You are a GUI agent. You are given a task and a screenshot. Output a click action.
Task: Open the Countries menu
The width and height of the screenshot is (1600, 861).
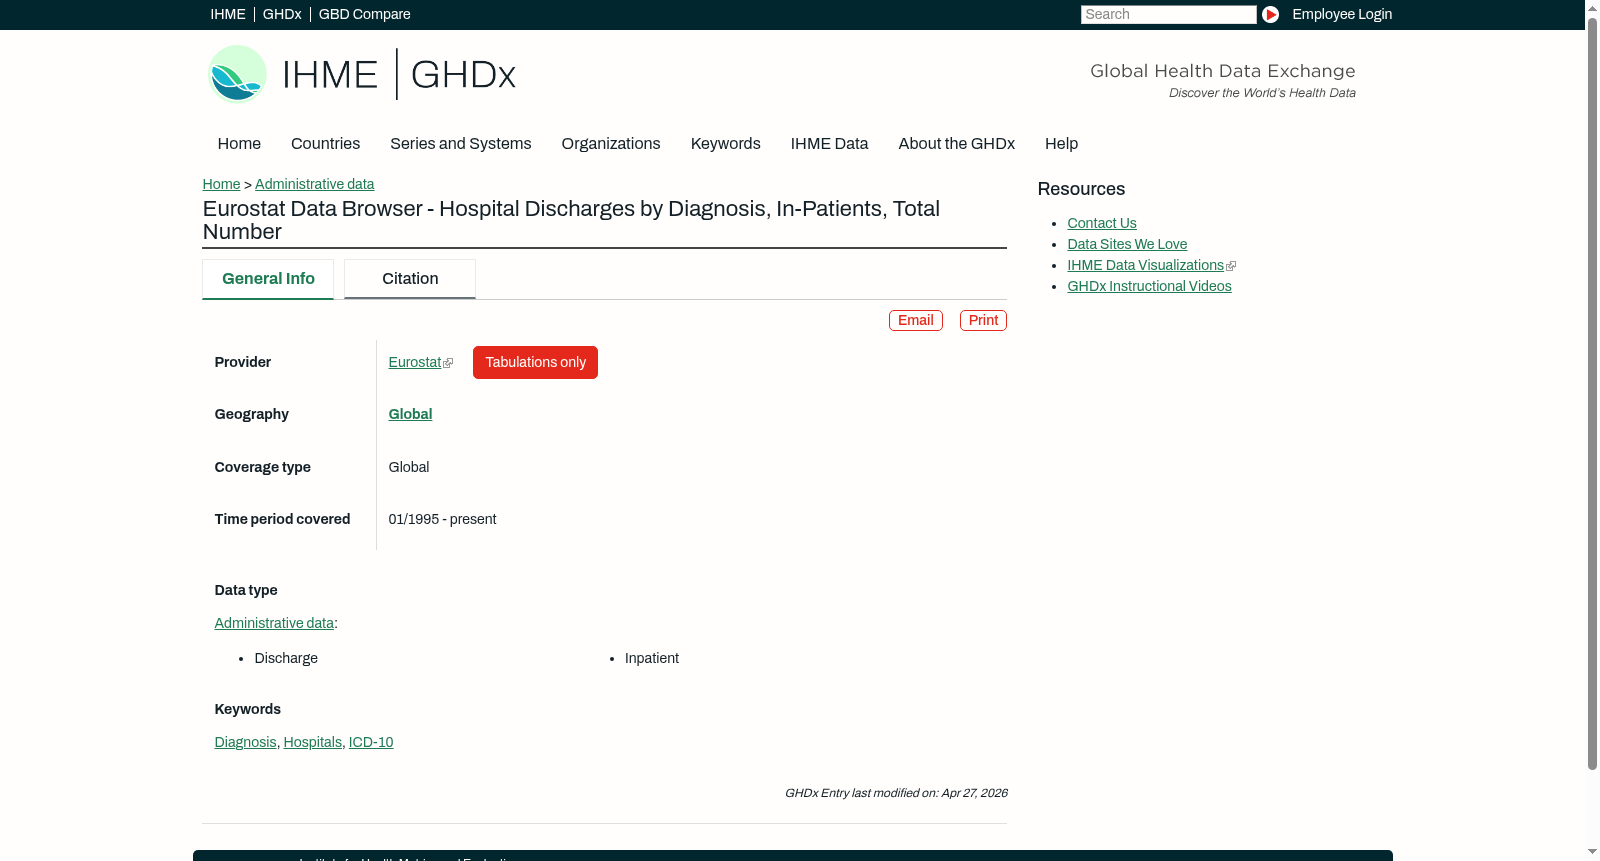tap(325, 144)
